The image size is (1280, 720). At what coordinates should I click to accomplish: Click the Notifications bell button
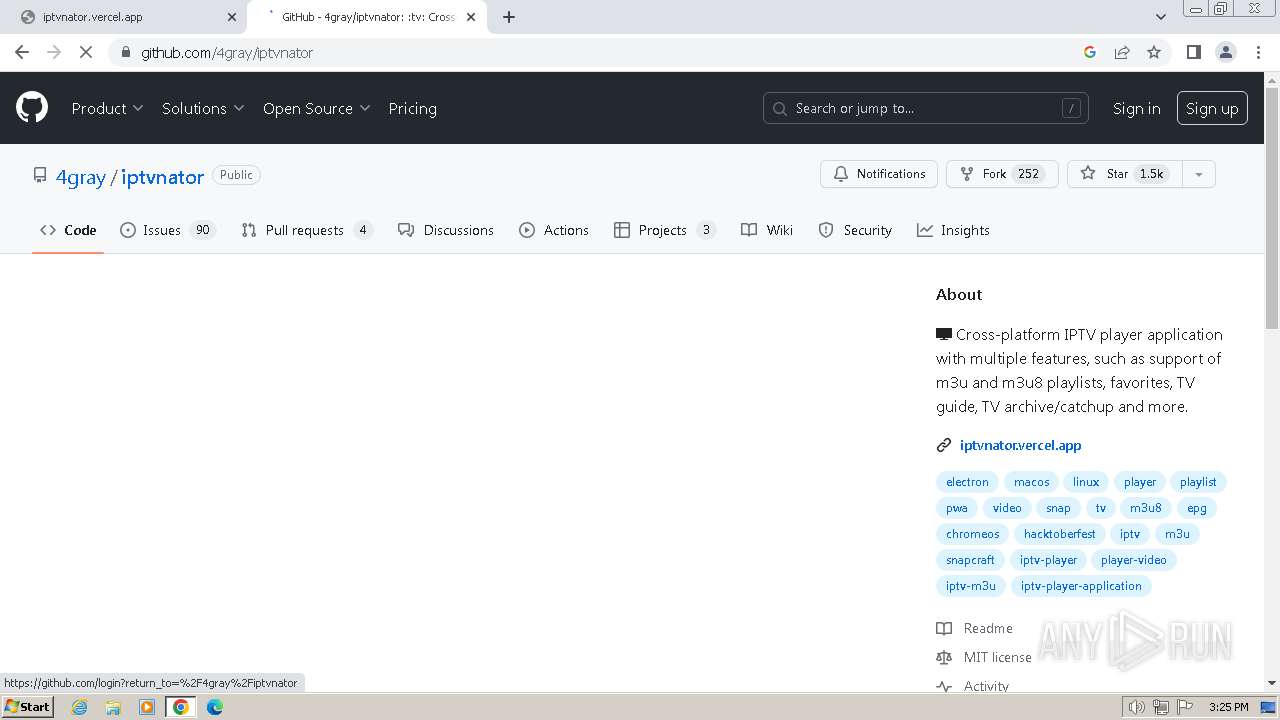879,174
